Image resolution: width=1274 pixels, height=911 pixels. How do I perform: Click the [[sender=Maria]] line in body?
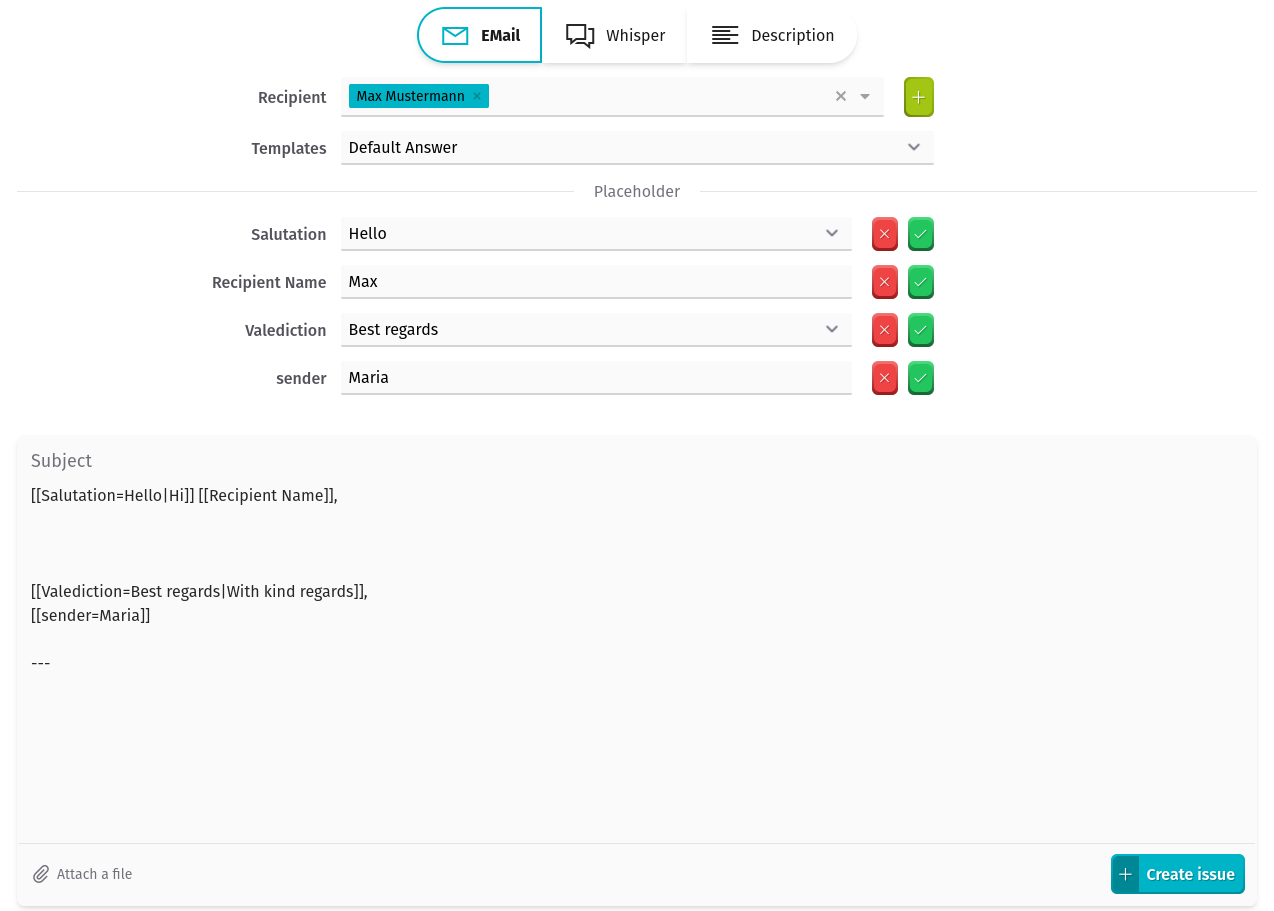(x=91, y=615)
